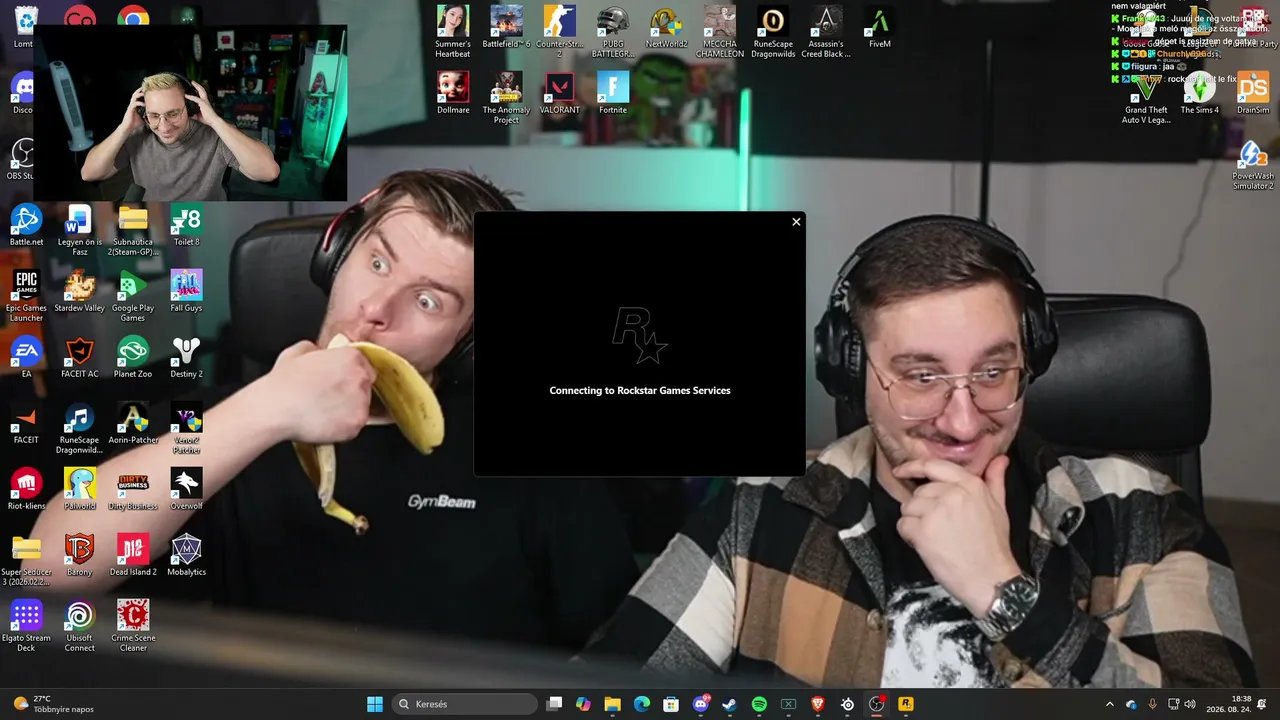
Task: Launch the Fall Guys desktop icon
Action: tap(186, 291)
